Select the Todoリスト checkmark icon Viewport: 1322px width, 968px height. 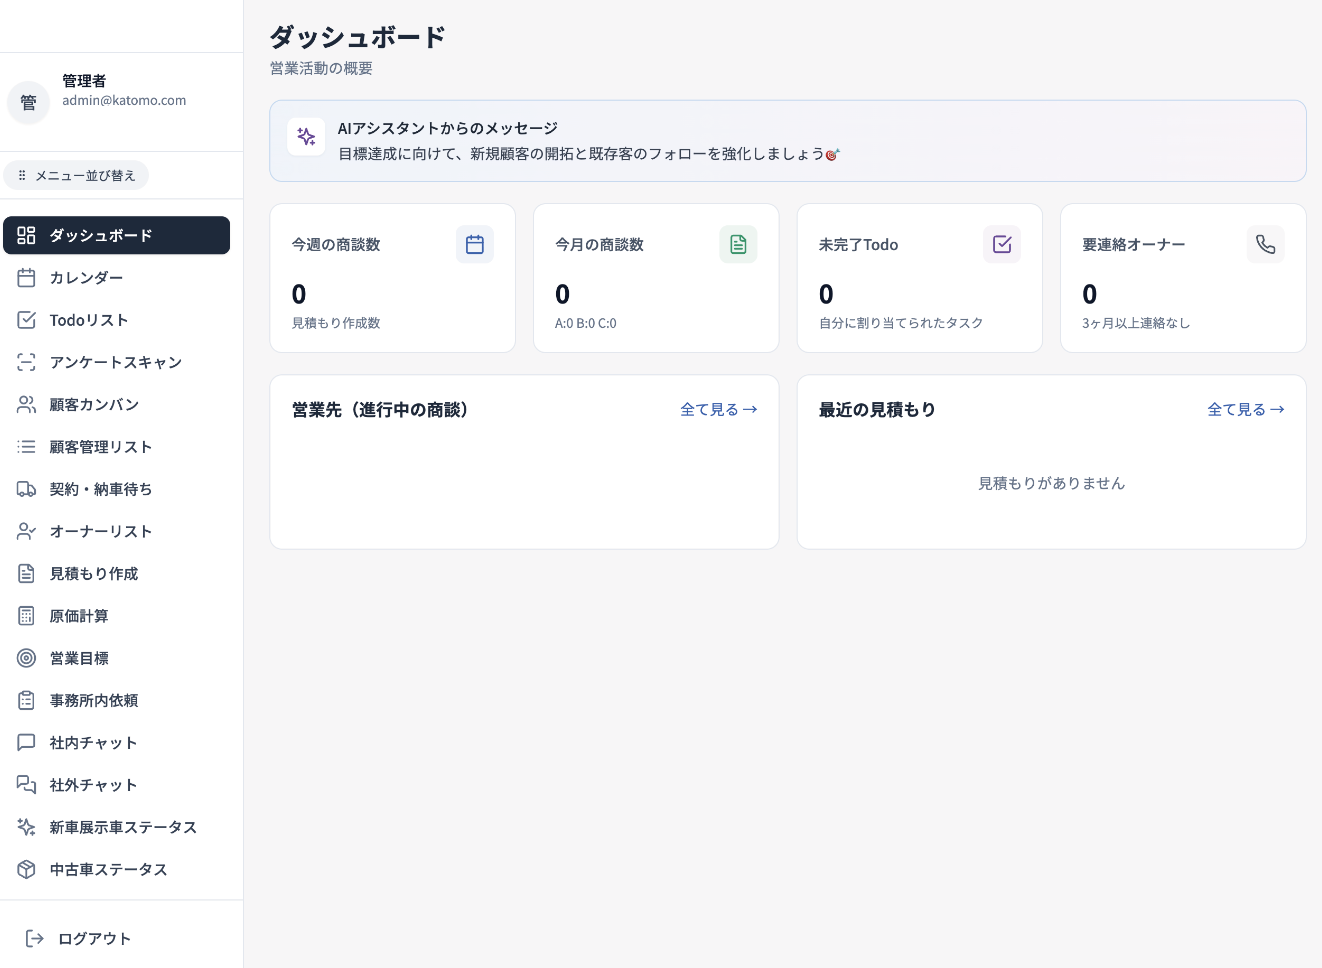[27, 319]
